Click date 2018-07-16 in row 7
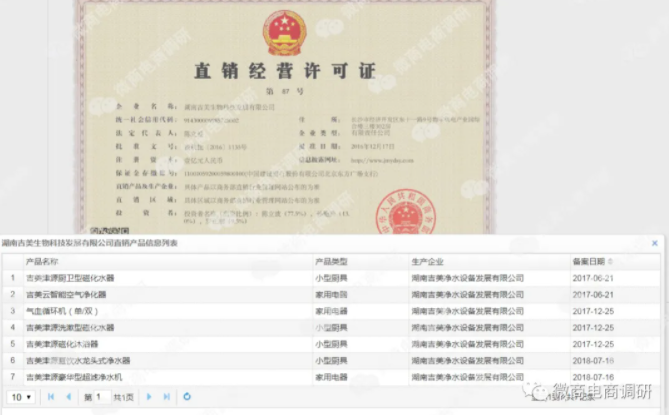Image resolution: width=669 pixels, height=415 pixels. point(593,377)
